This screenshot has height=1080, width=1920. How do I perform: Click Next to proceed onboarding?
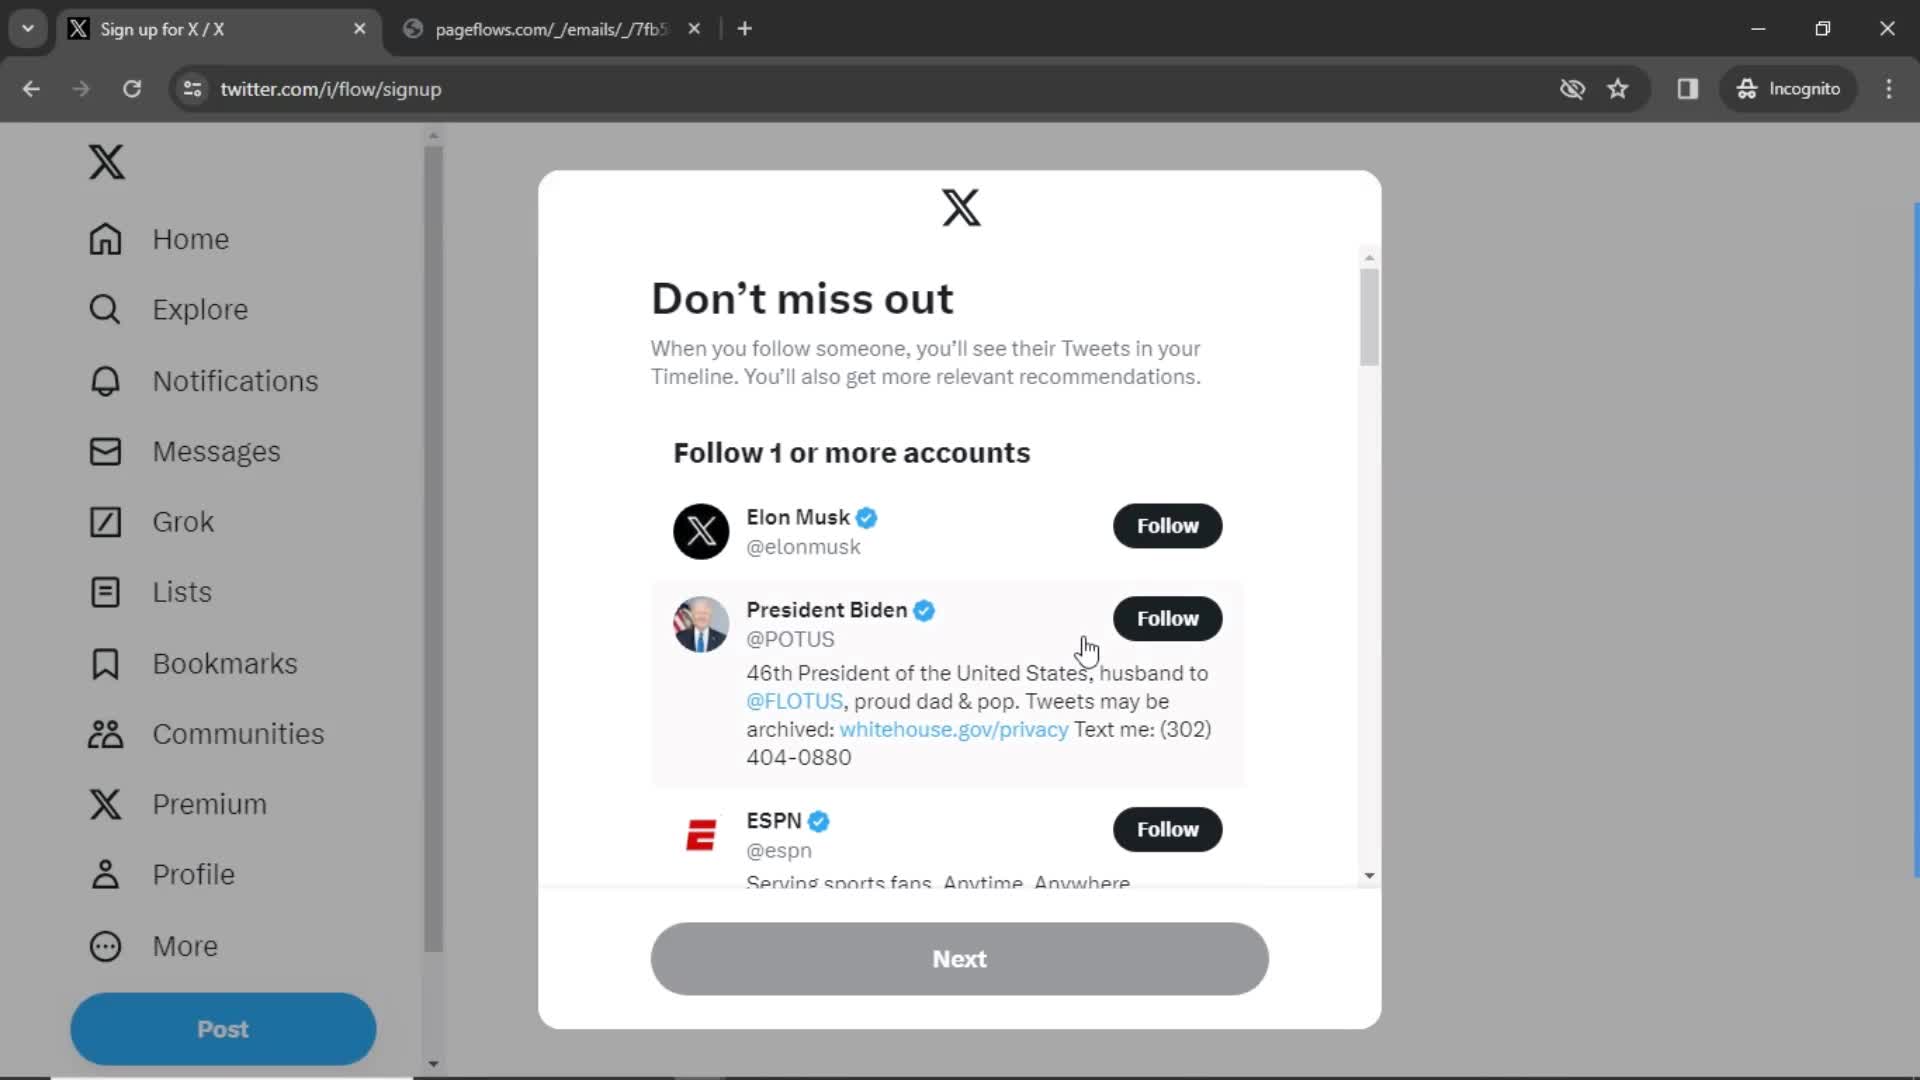(x=960, y=959)
